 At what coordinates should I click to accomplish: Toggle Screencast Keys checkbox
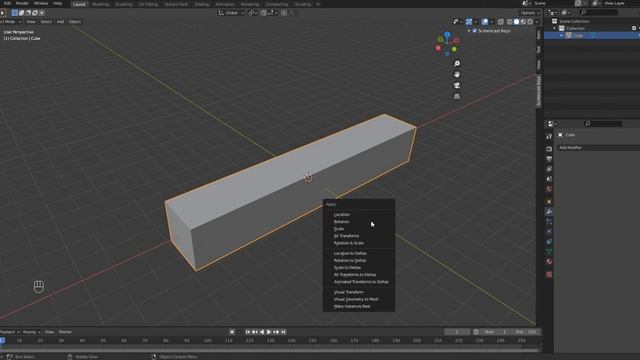tap(474, 31)
